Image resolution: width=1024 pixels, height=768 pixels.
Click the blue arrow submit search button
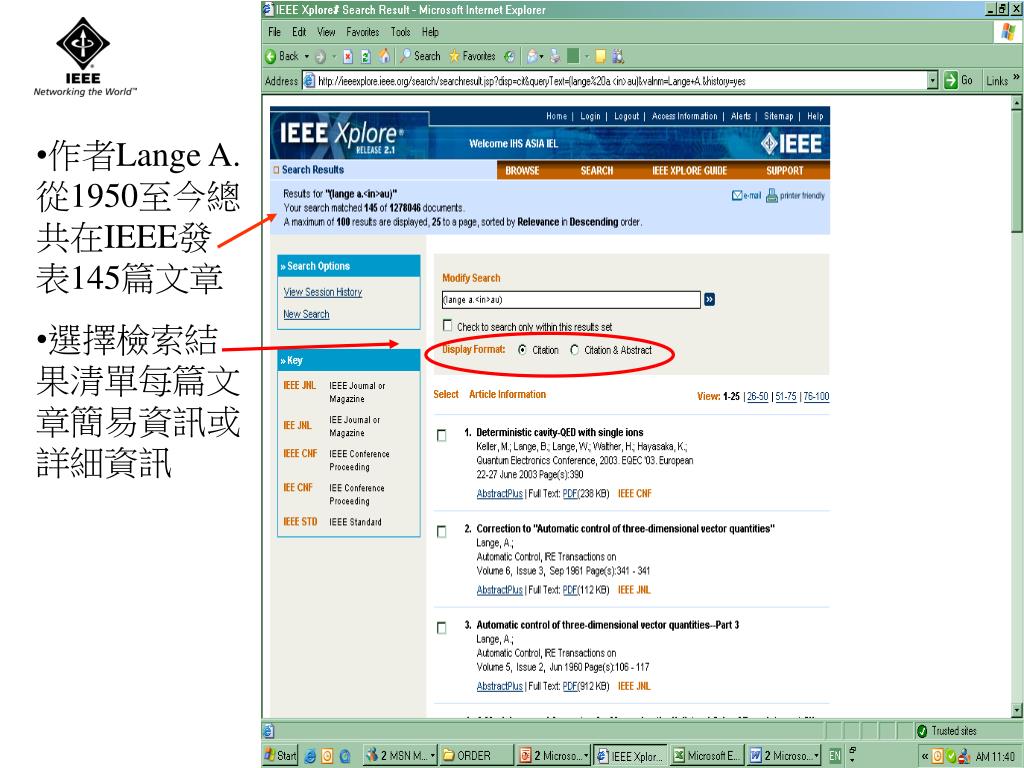(x=709, y=299)
